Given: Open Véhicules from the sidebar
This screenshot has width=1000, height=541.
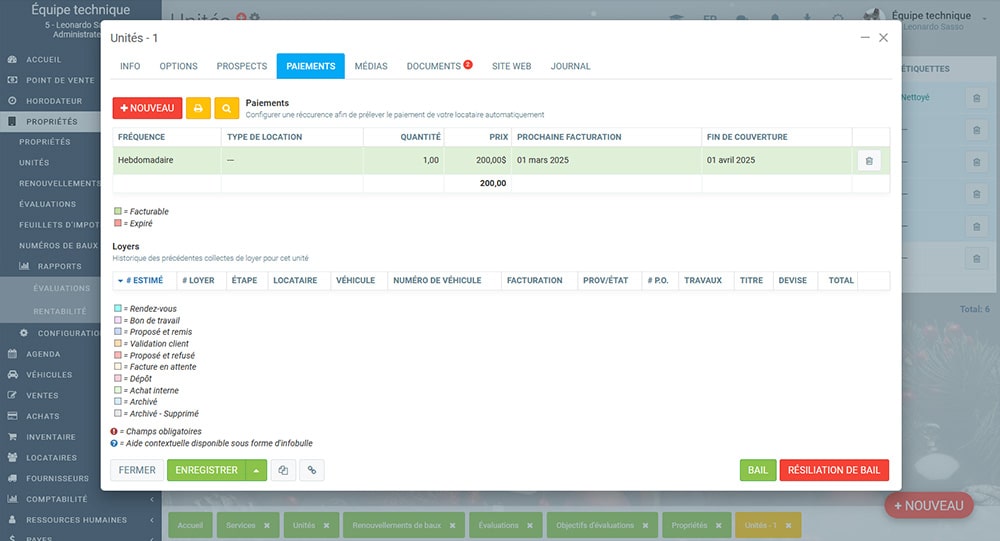Looking at the screenshot, I should pyautogui.click(x=49, y=374).
